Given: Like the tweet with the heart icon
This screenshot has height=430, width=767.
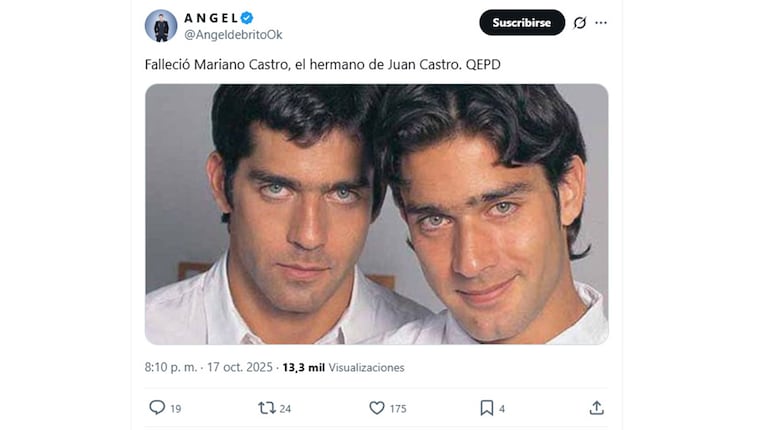Looking at the screenshot, I should pos(377,408).
